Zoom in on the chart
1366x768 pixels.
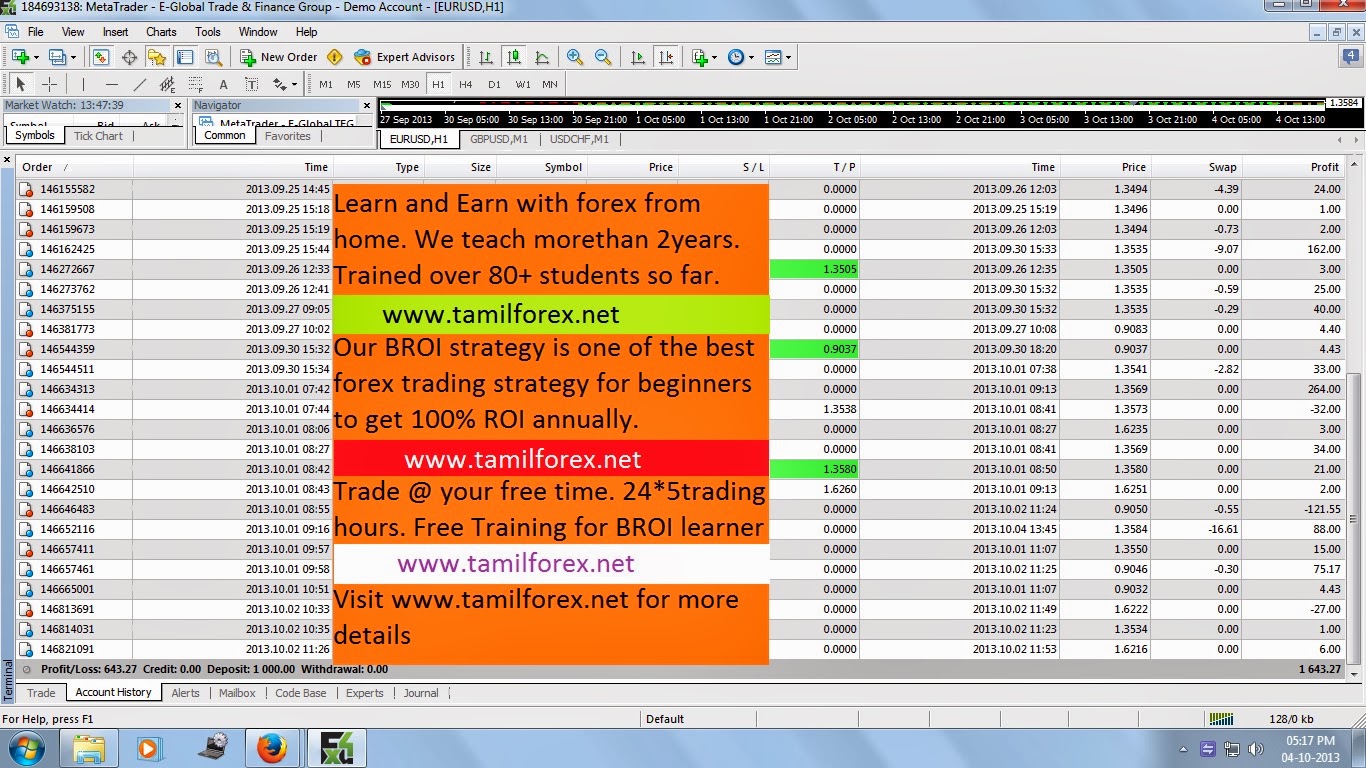[x=575, y=57]
